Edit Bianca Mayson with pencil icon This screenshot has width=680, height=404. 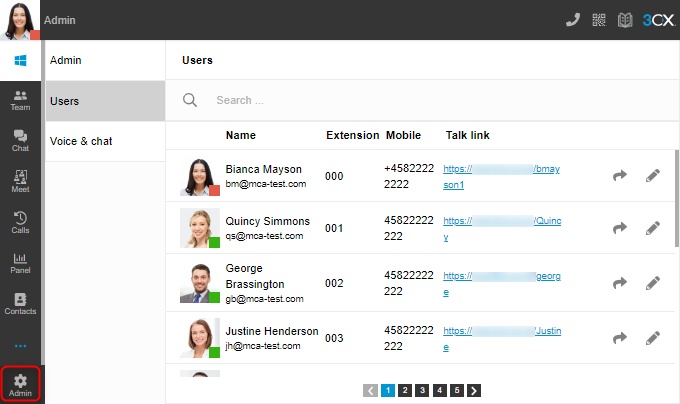653,176
